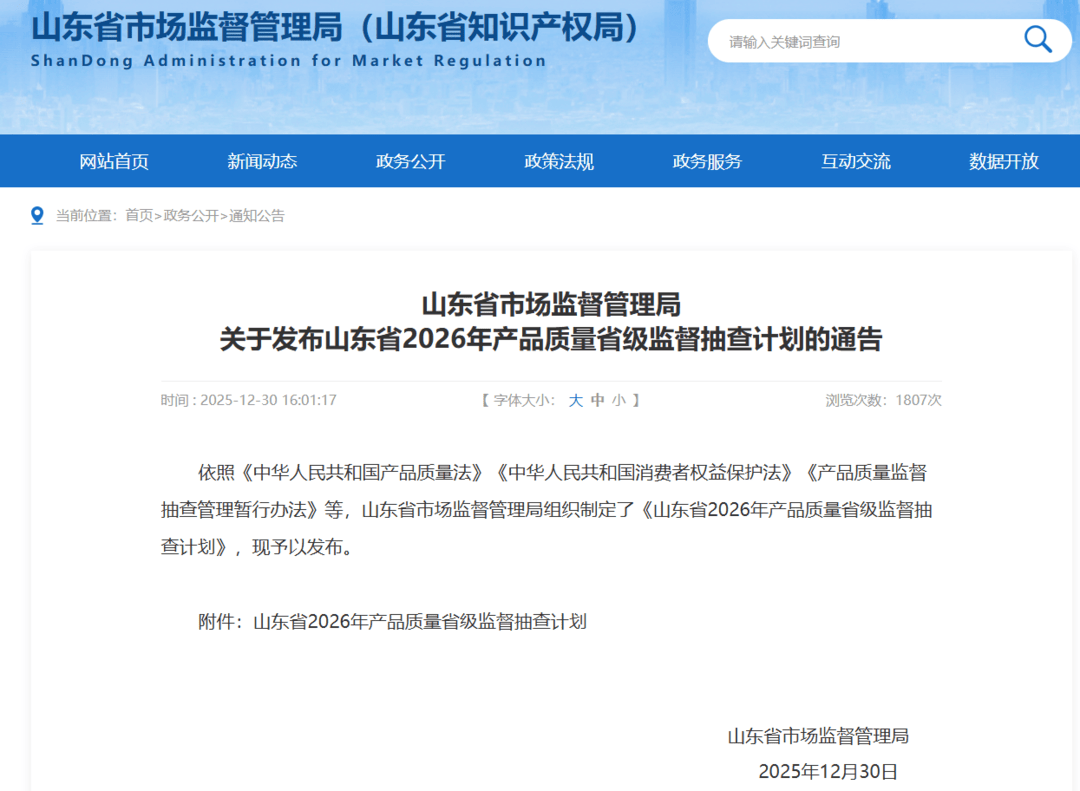The height and width of the screenshot is (791, 1080).
Task: Select 政策法规 from the navigation bar
Action: point(558,161)
